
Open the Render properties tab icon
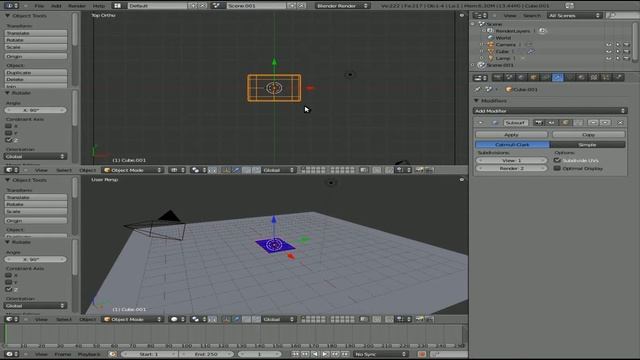point(497,77)
